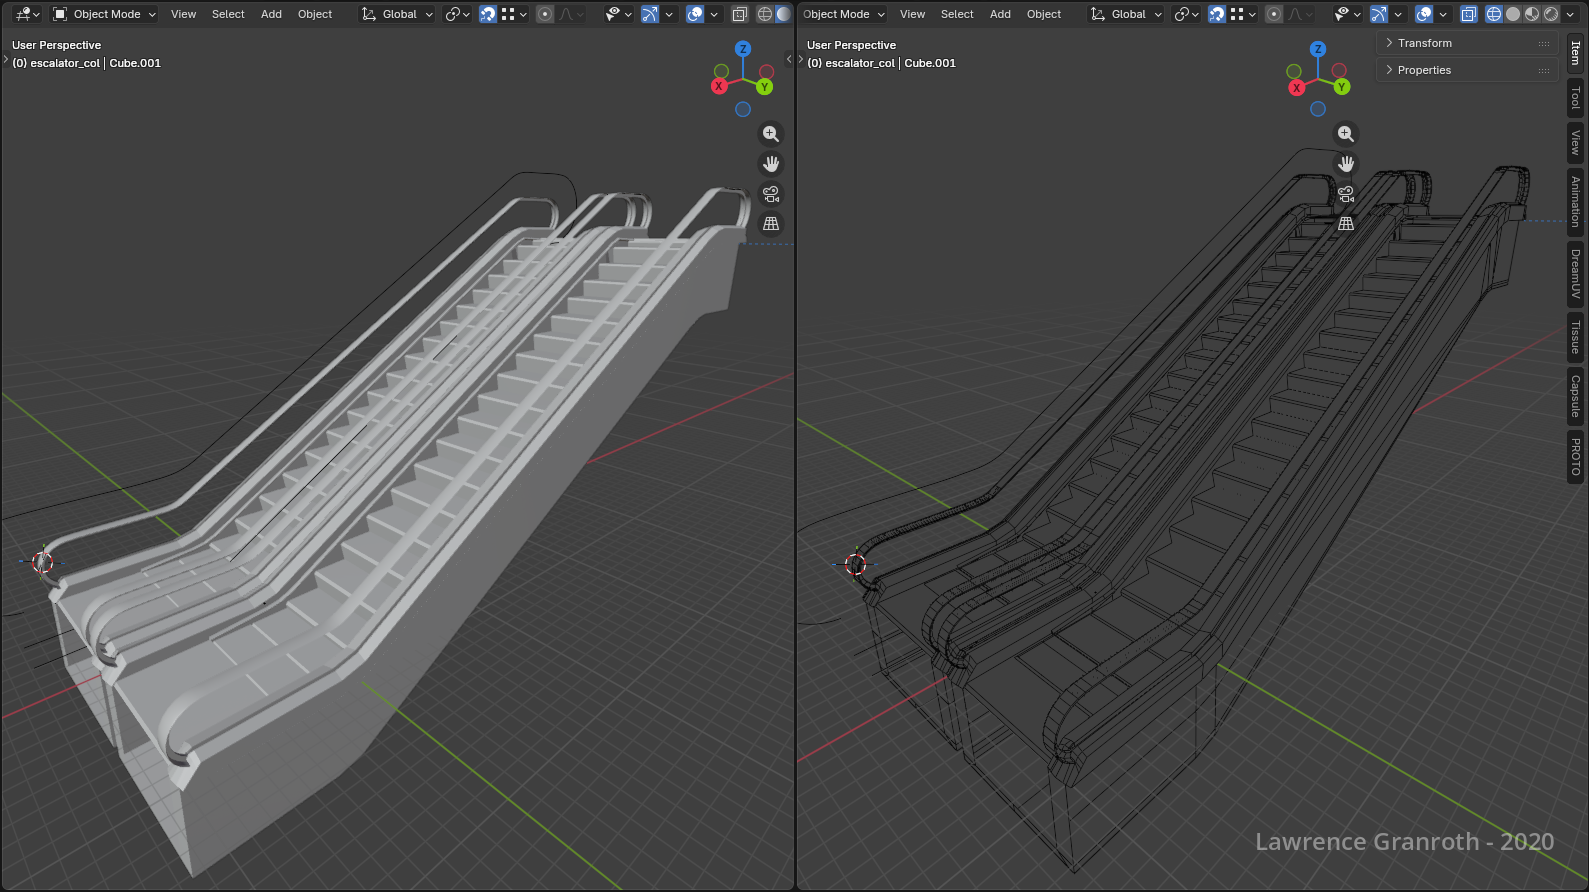Image resolution: width=1589 pixels, height=892 pixels.
Task: Select material preview shading in right viewport
Action: (x=1532, y=14)
